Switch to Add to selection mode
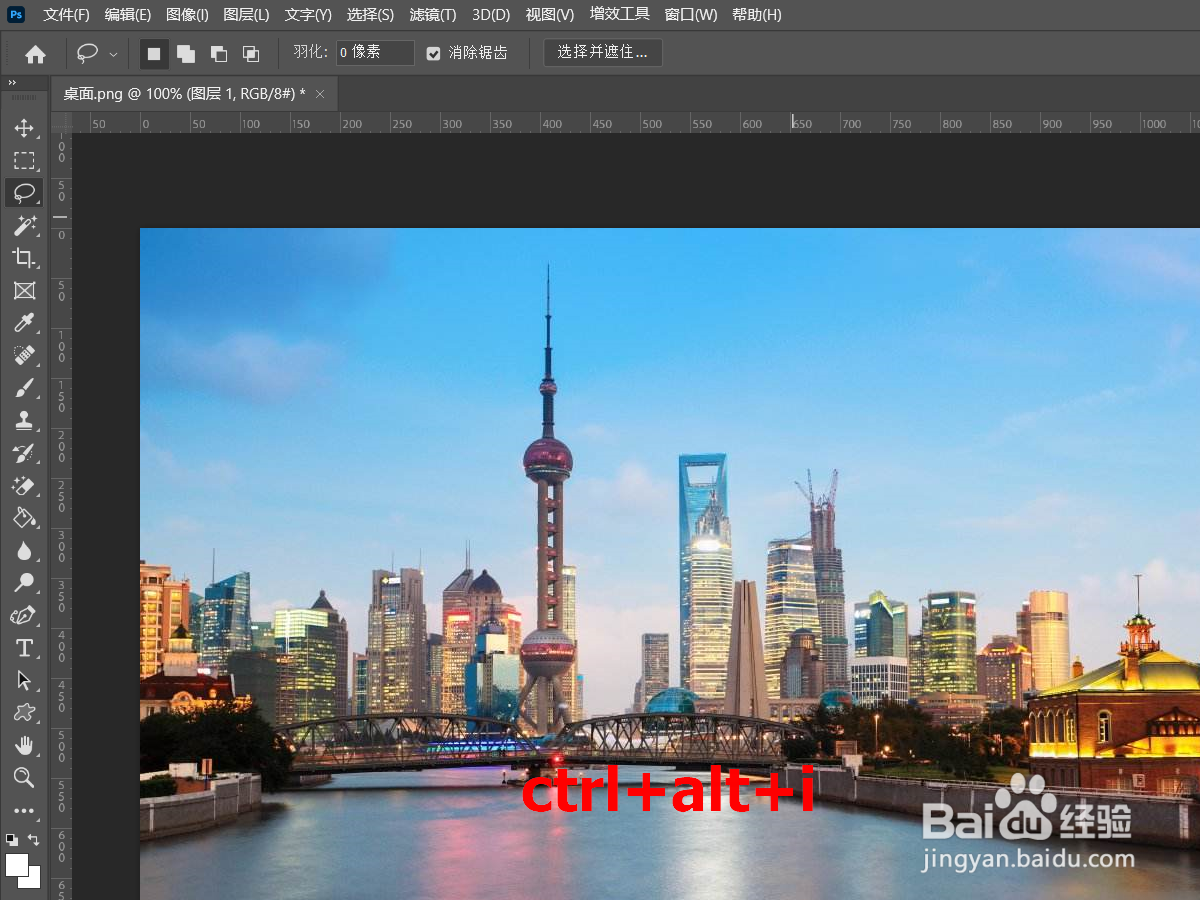Viewport: 1200px width, 900px height. (x=186, y=53)
